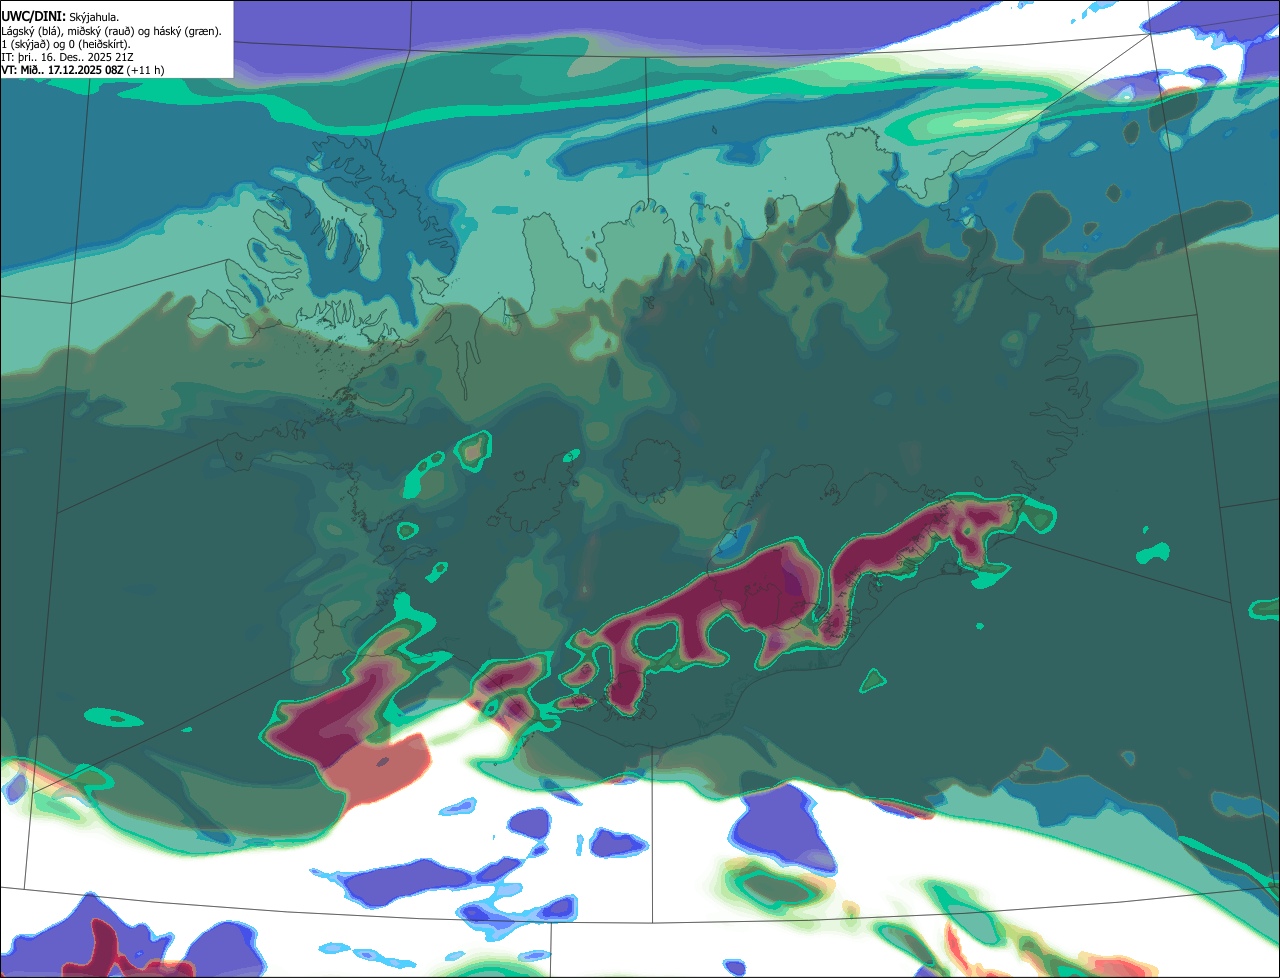The height and width of the screenshot is (978, 1280).
Task: Click the 'VT: Mið.. 17.12.2025 08Z' line
Action: click(x=83, y=70)
